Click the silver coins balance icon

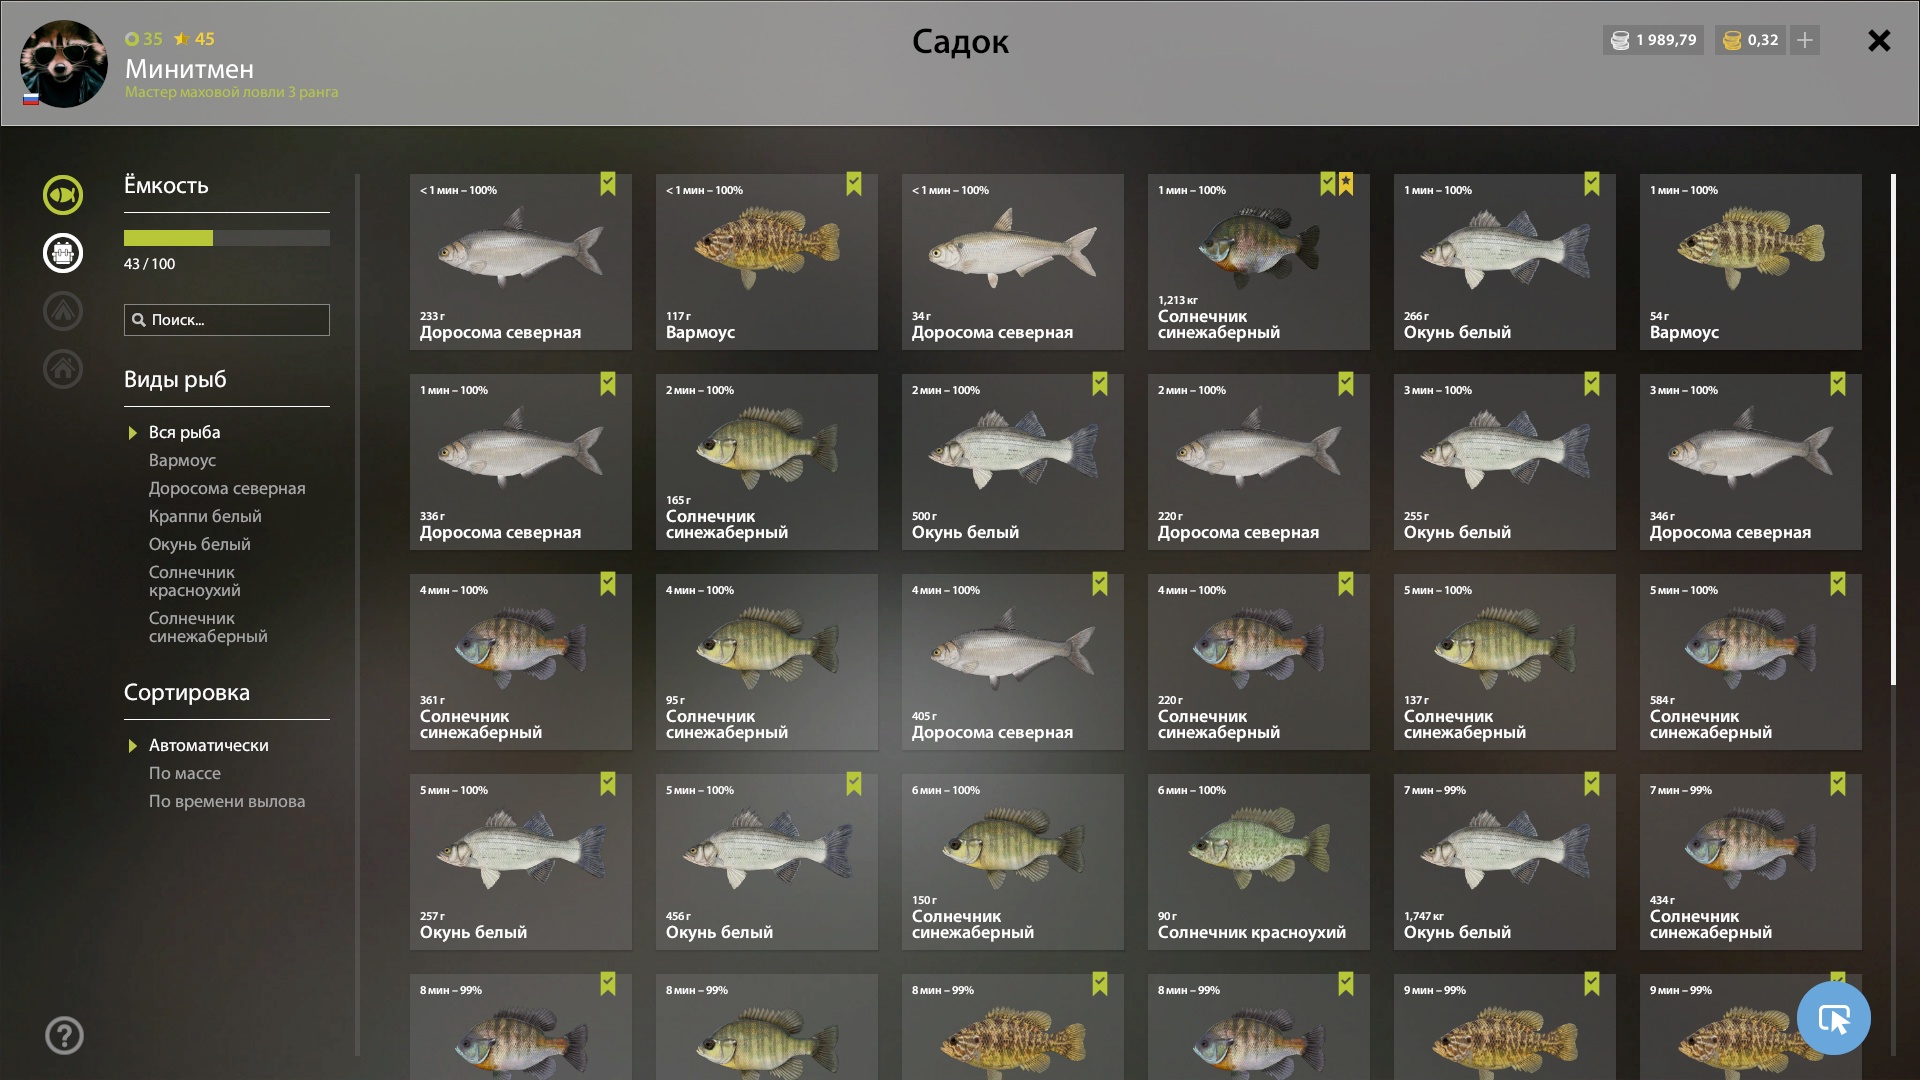[x=1620, y=40]
